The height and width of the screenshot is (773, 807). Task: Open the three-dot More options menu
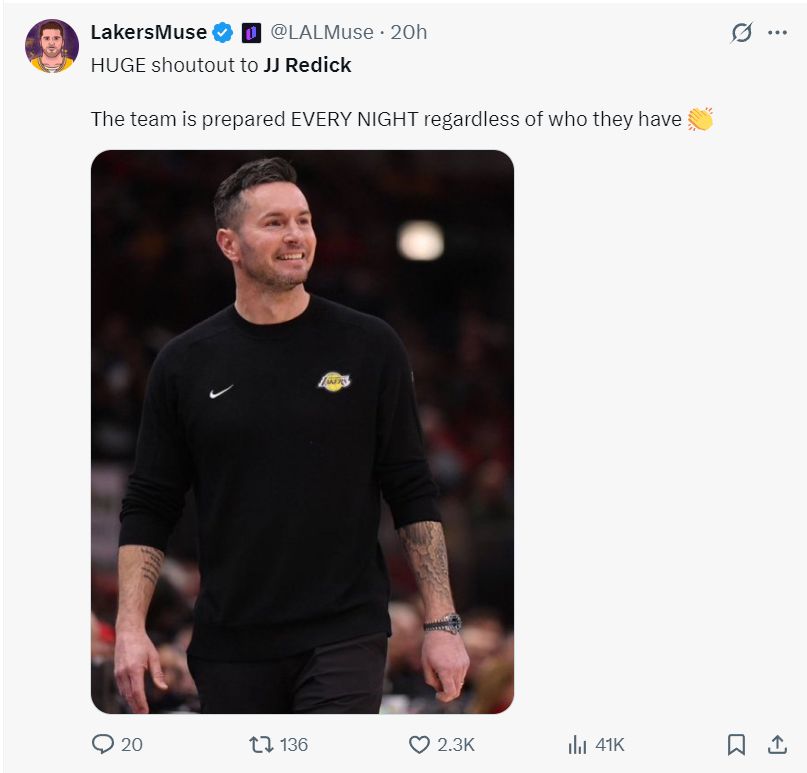777,33
